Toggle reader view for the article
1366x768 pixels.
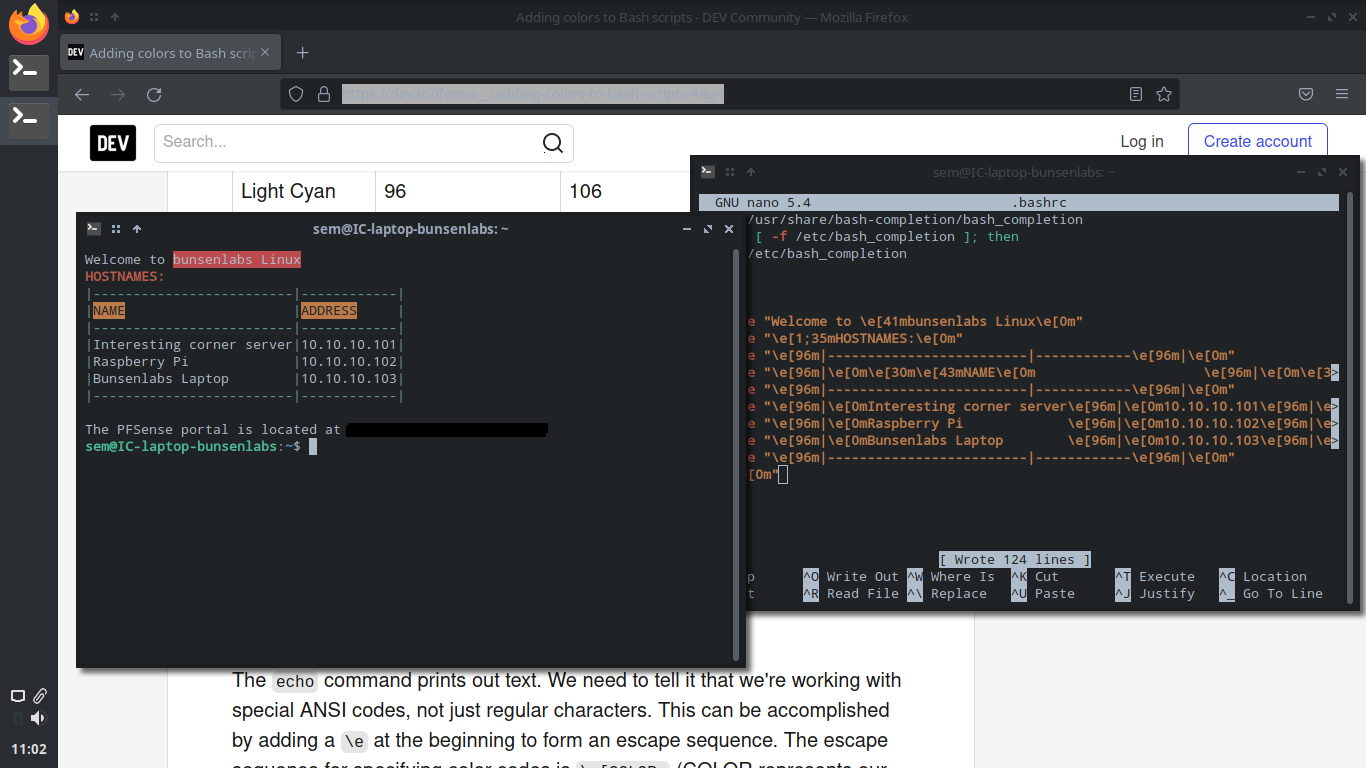pos(1135,93)
